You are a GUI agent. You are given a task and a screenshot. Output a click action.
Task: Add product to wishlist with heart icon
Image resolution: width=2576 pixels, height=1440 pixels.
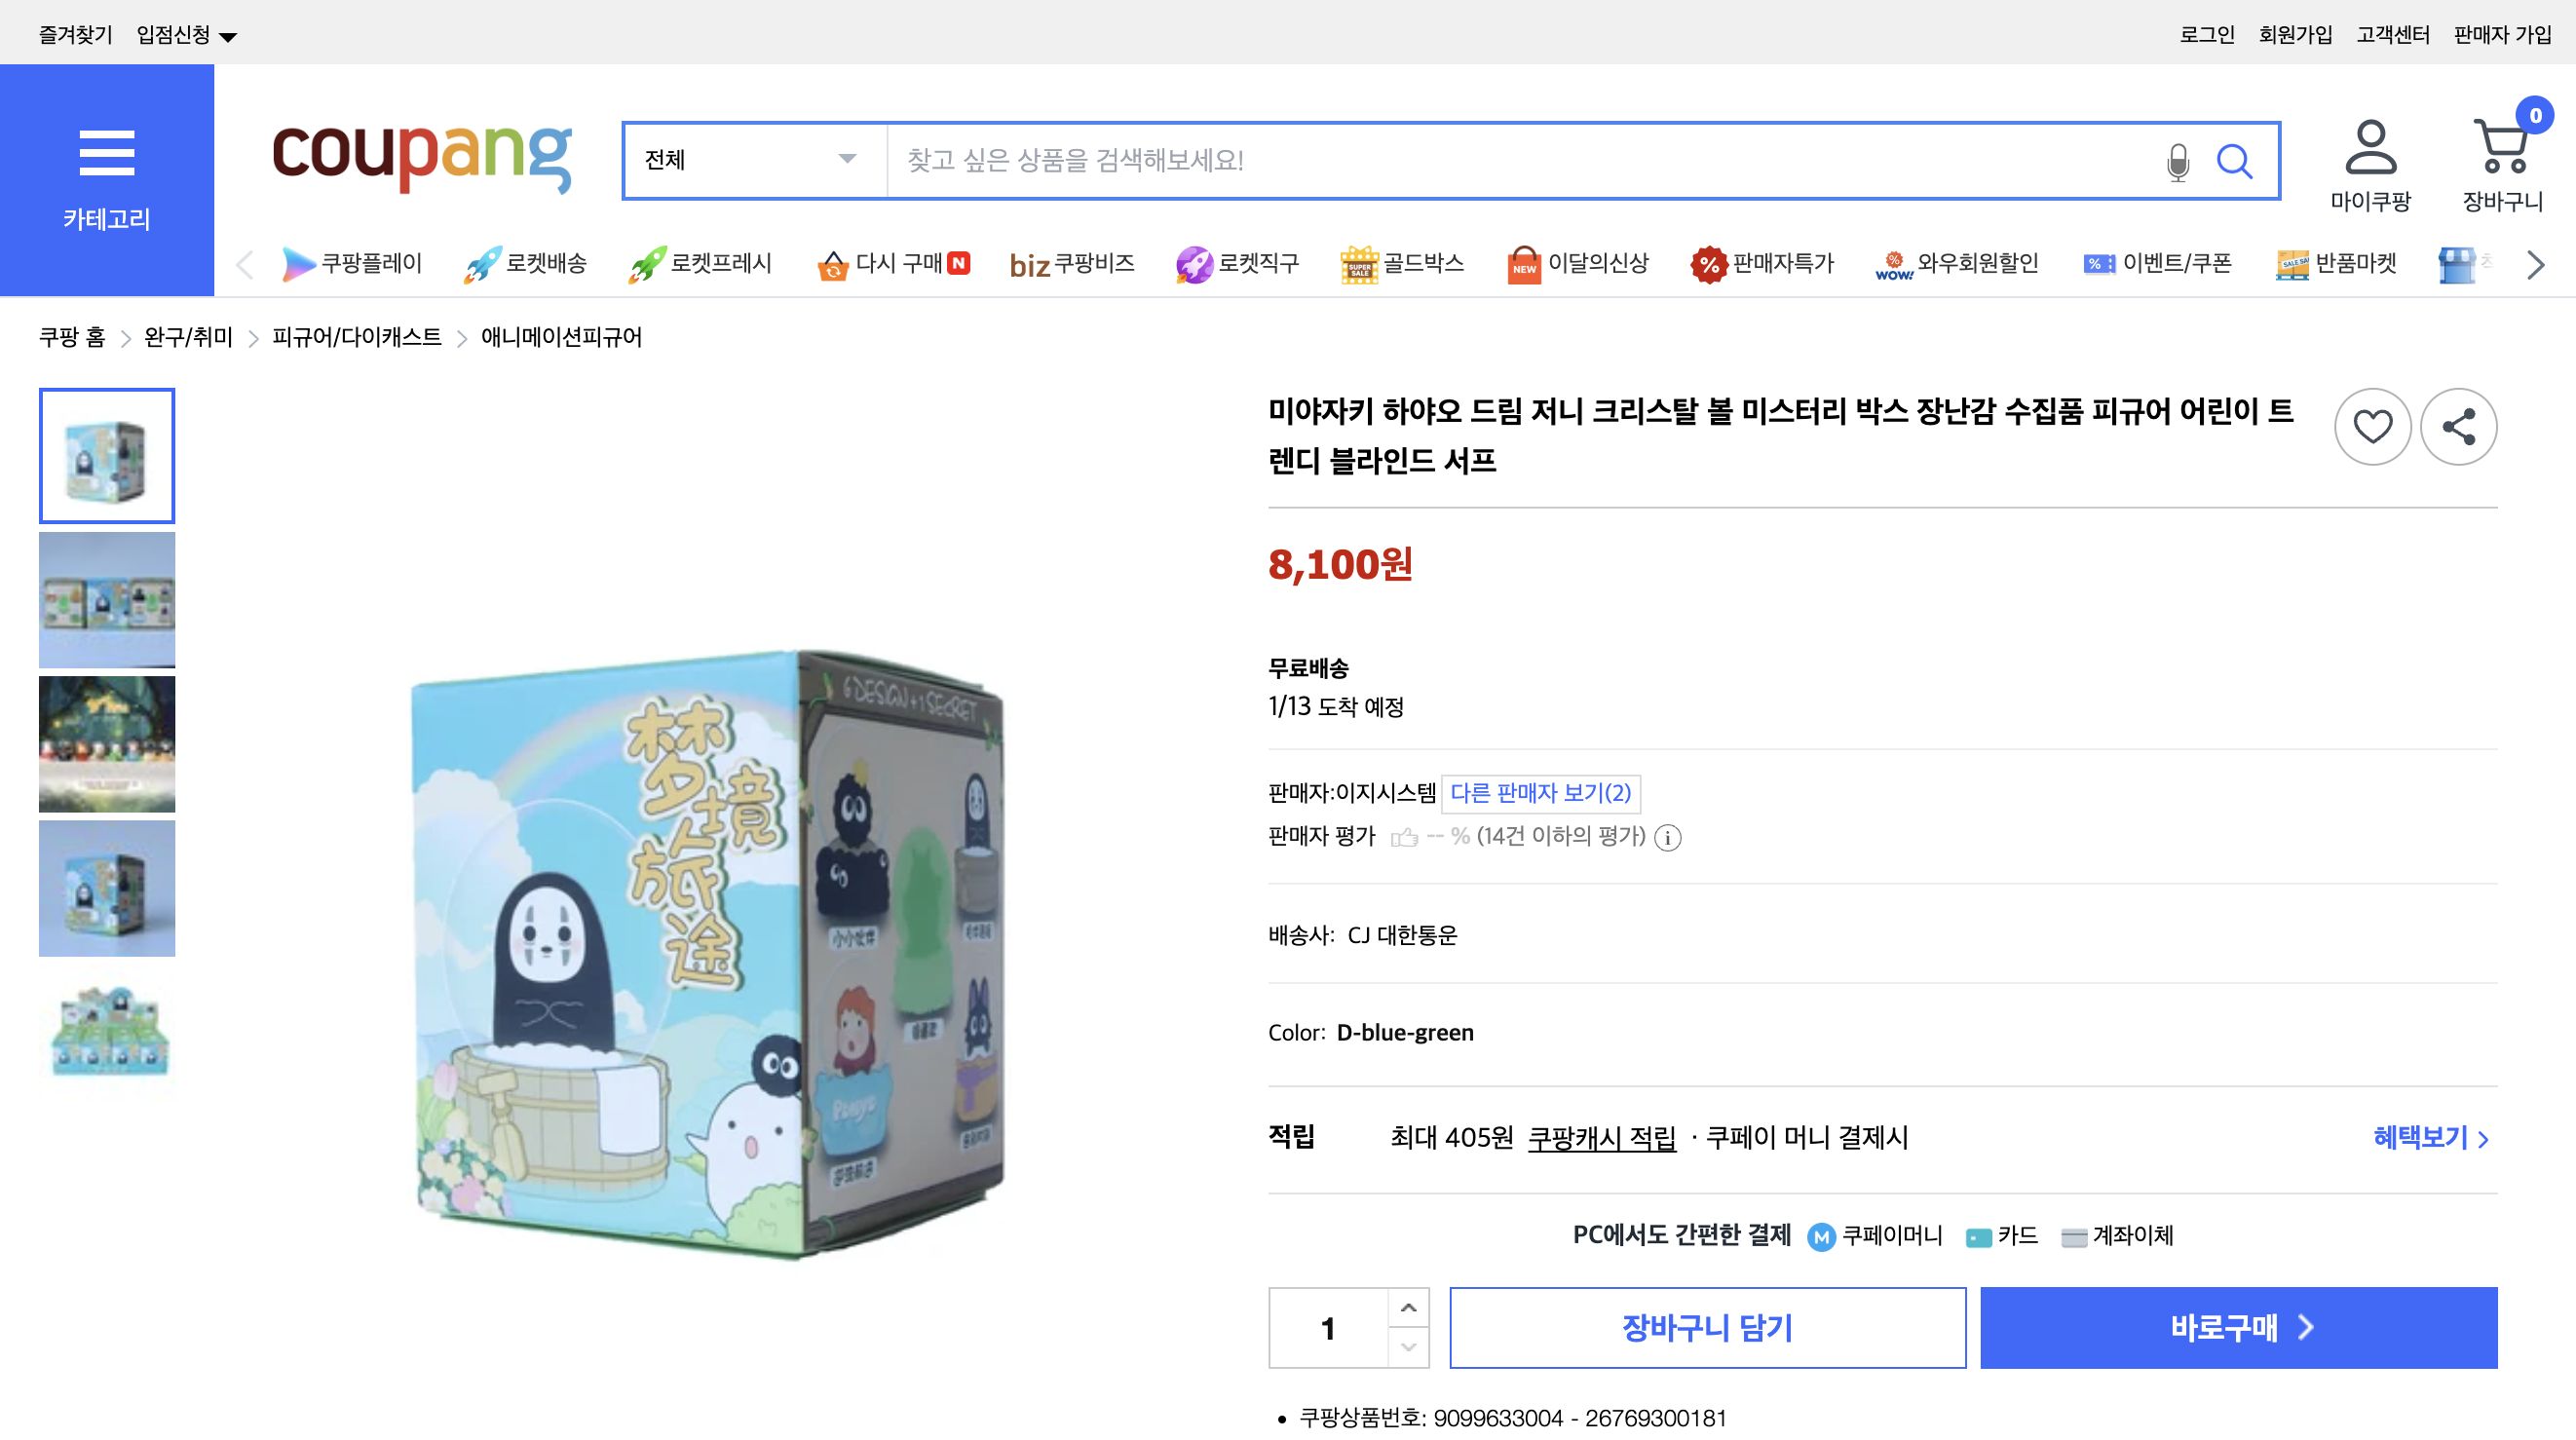point(2372,427)
